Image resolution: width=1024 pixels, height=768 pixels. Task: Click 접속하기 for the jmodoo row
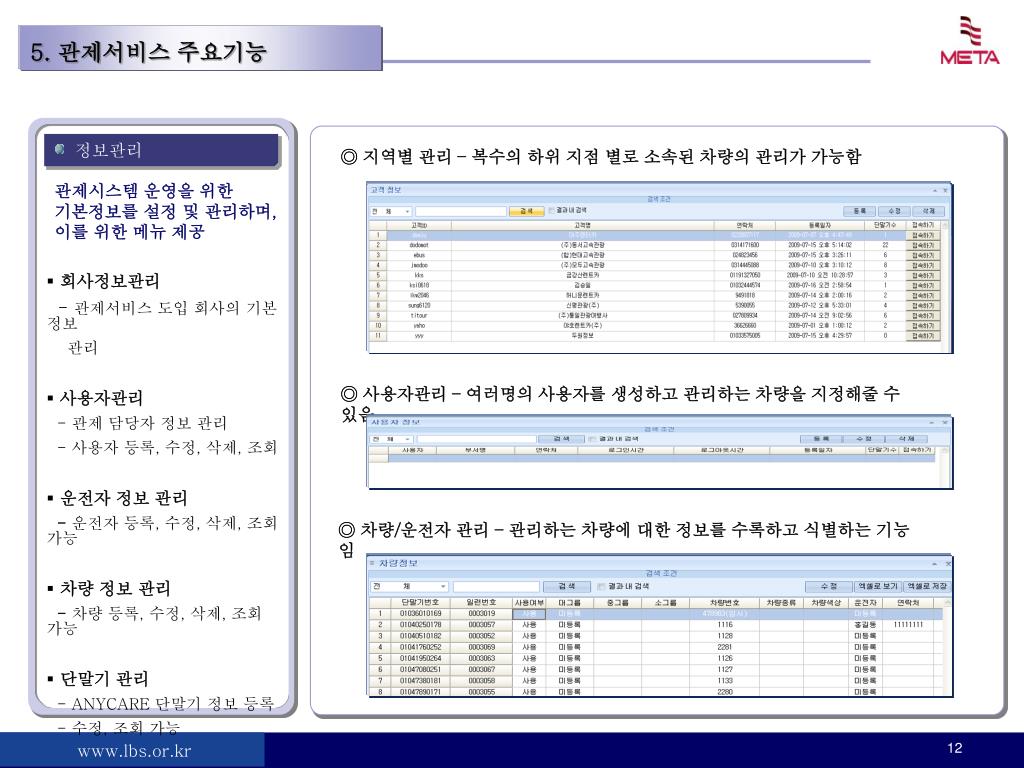923,266
